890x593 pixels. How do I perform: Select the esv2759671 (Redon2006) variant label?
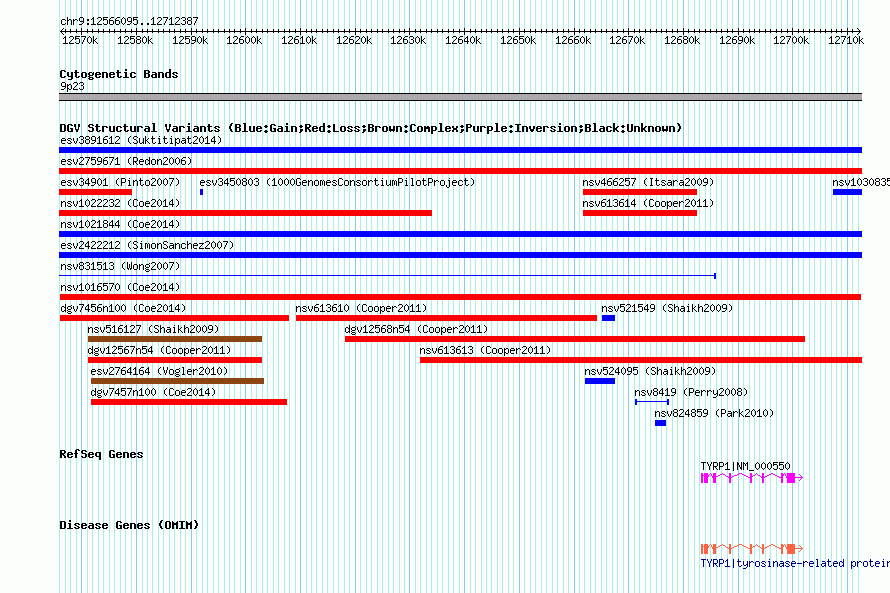(126, 161)
